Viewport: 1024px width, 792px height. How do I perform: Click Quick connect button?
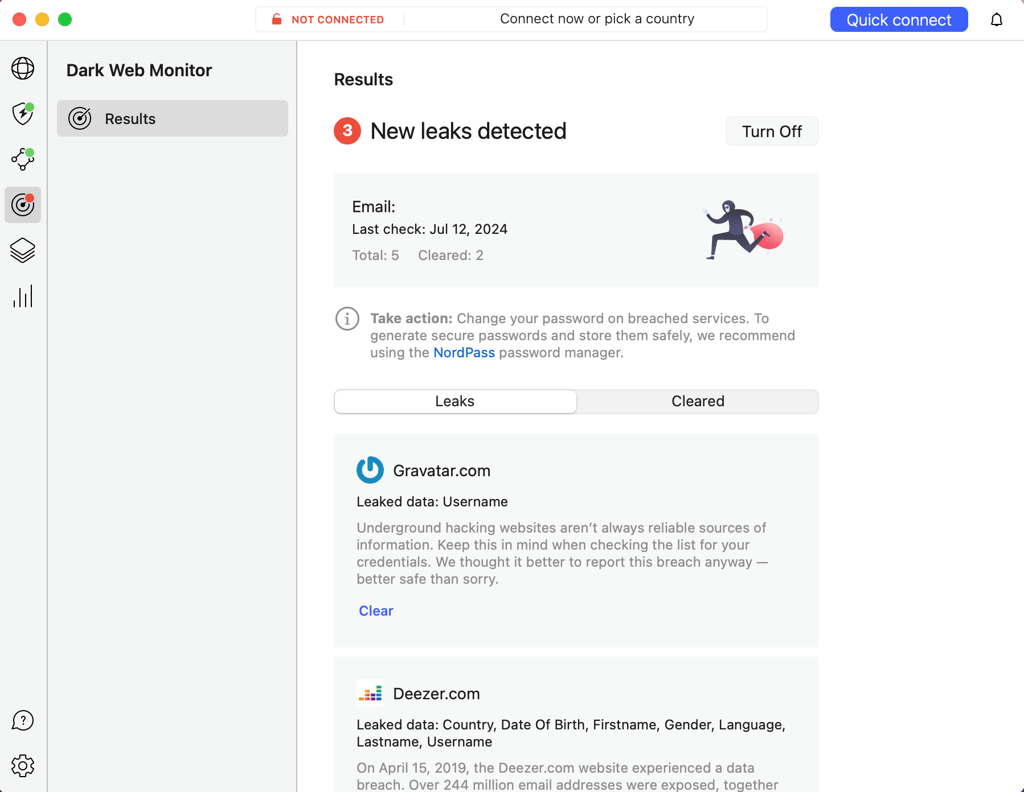tap(899, 20)
